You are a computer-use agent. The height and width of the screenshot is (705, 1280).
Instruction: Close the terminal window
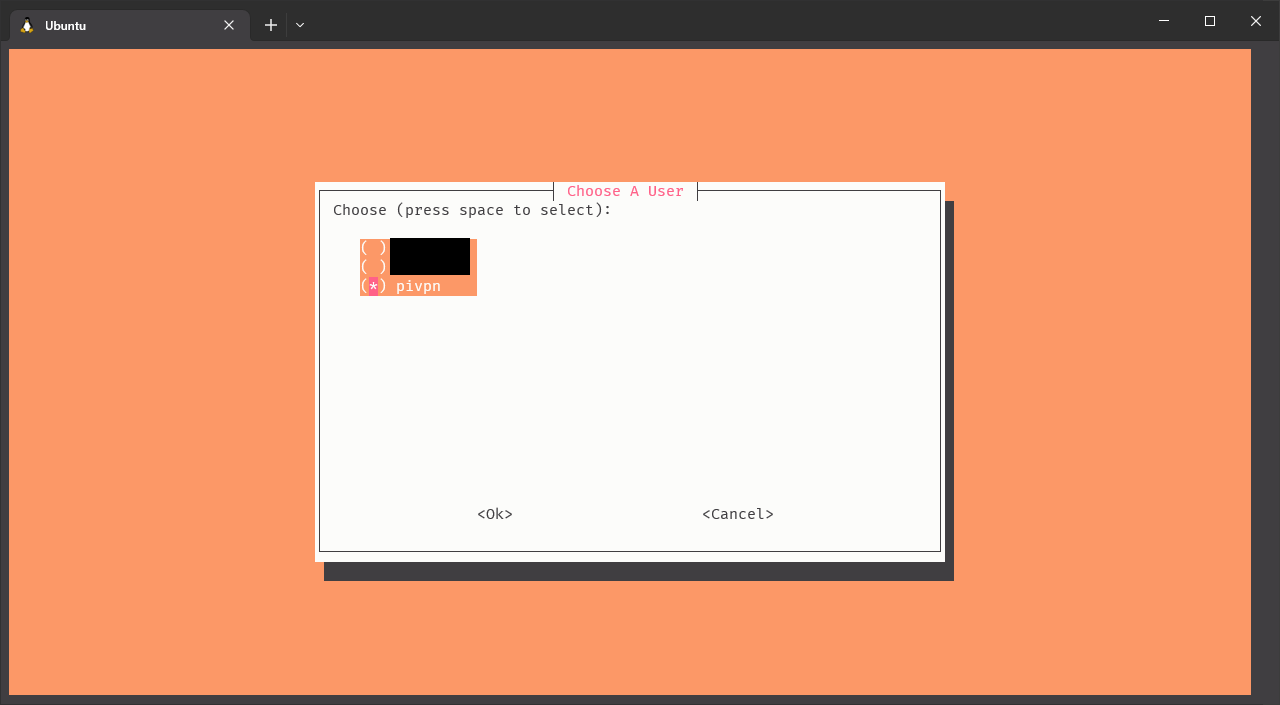tap(1256, 21)
